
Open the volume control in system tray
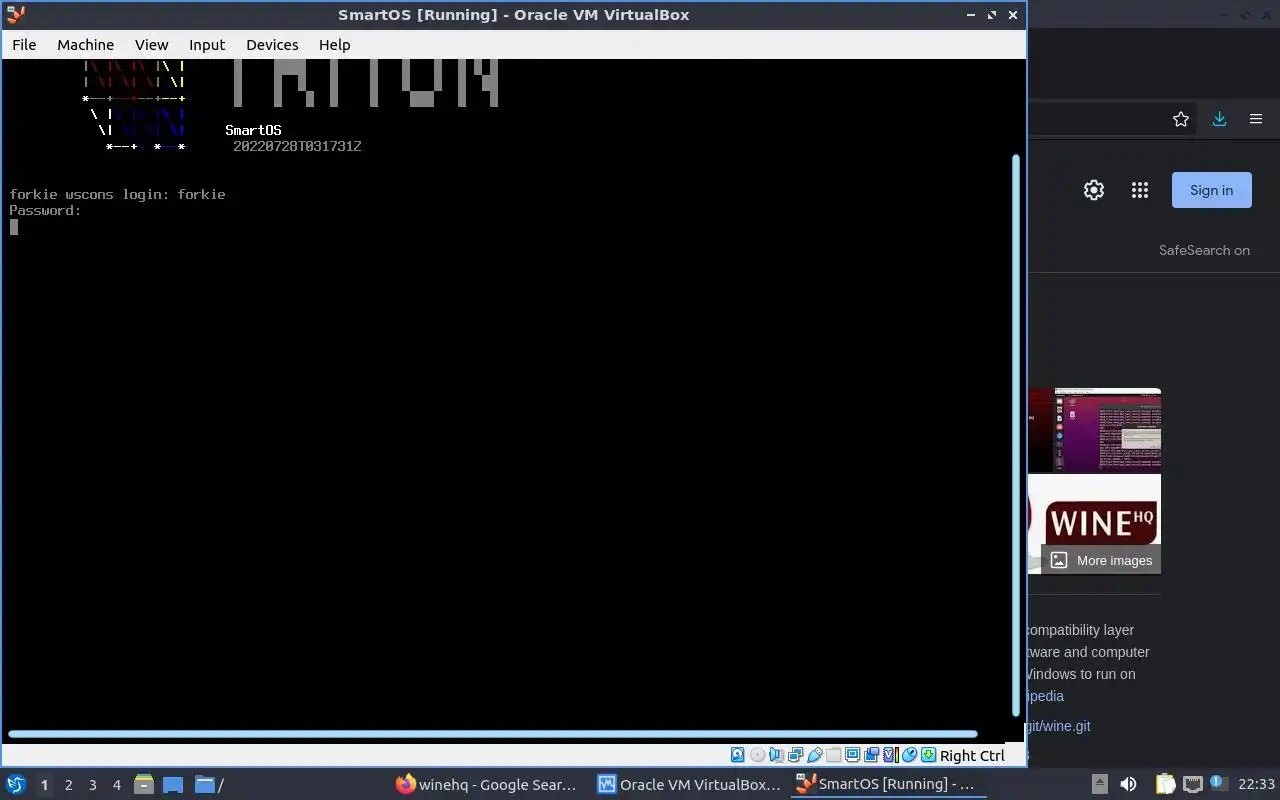tap(1128, 784)
